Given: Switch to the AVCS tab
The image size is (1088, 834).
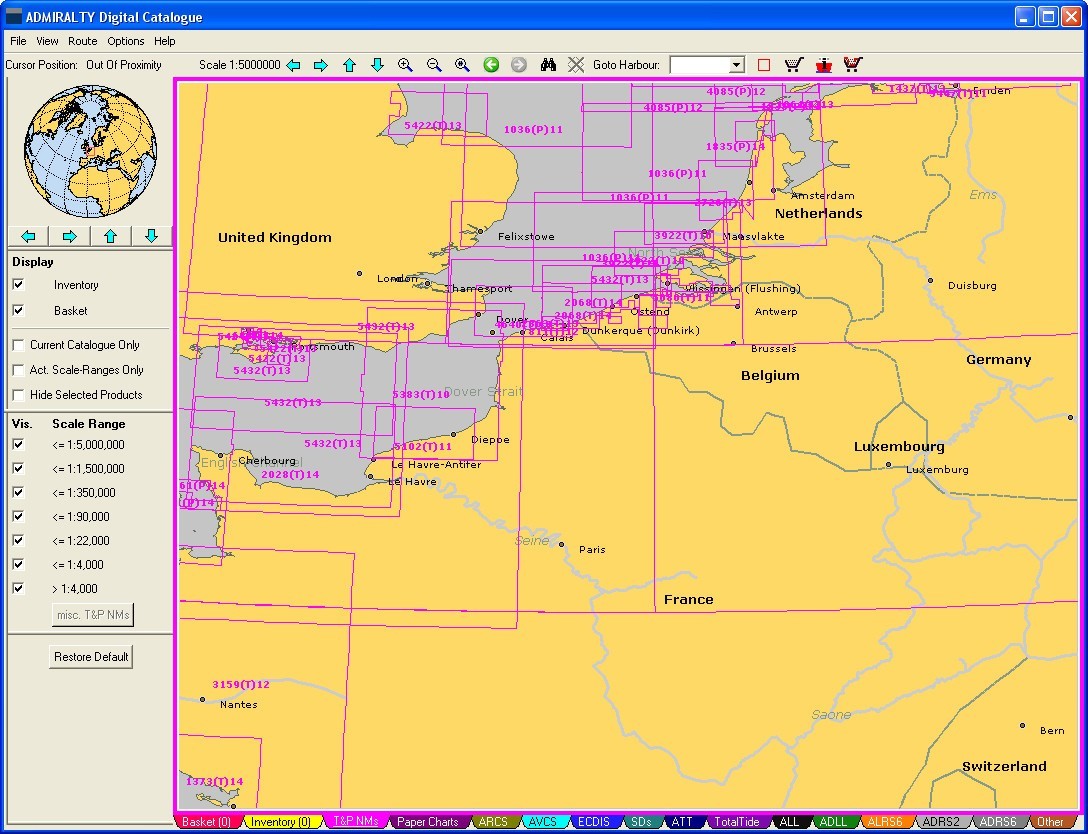Looking at the screenshot, I should click(x=543, y=822).
